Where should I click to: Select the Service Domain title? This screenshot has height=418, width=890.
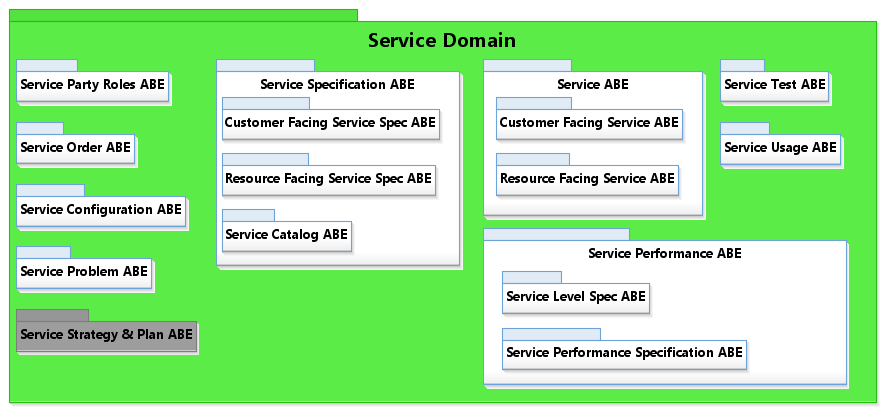pyautogui.click(x=442, y=41)
